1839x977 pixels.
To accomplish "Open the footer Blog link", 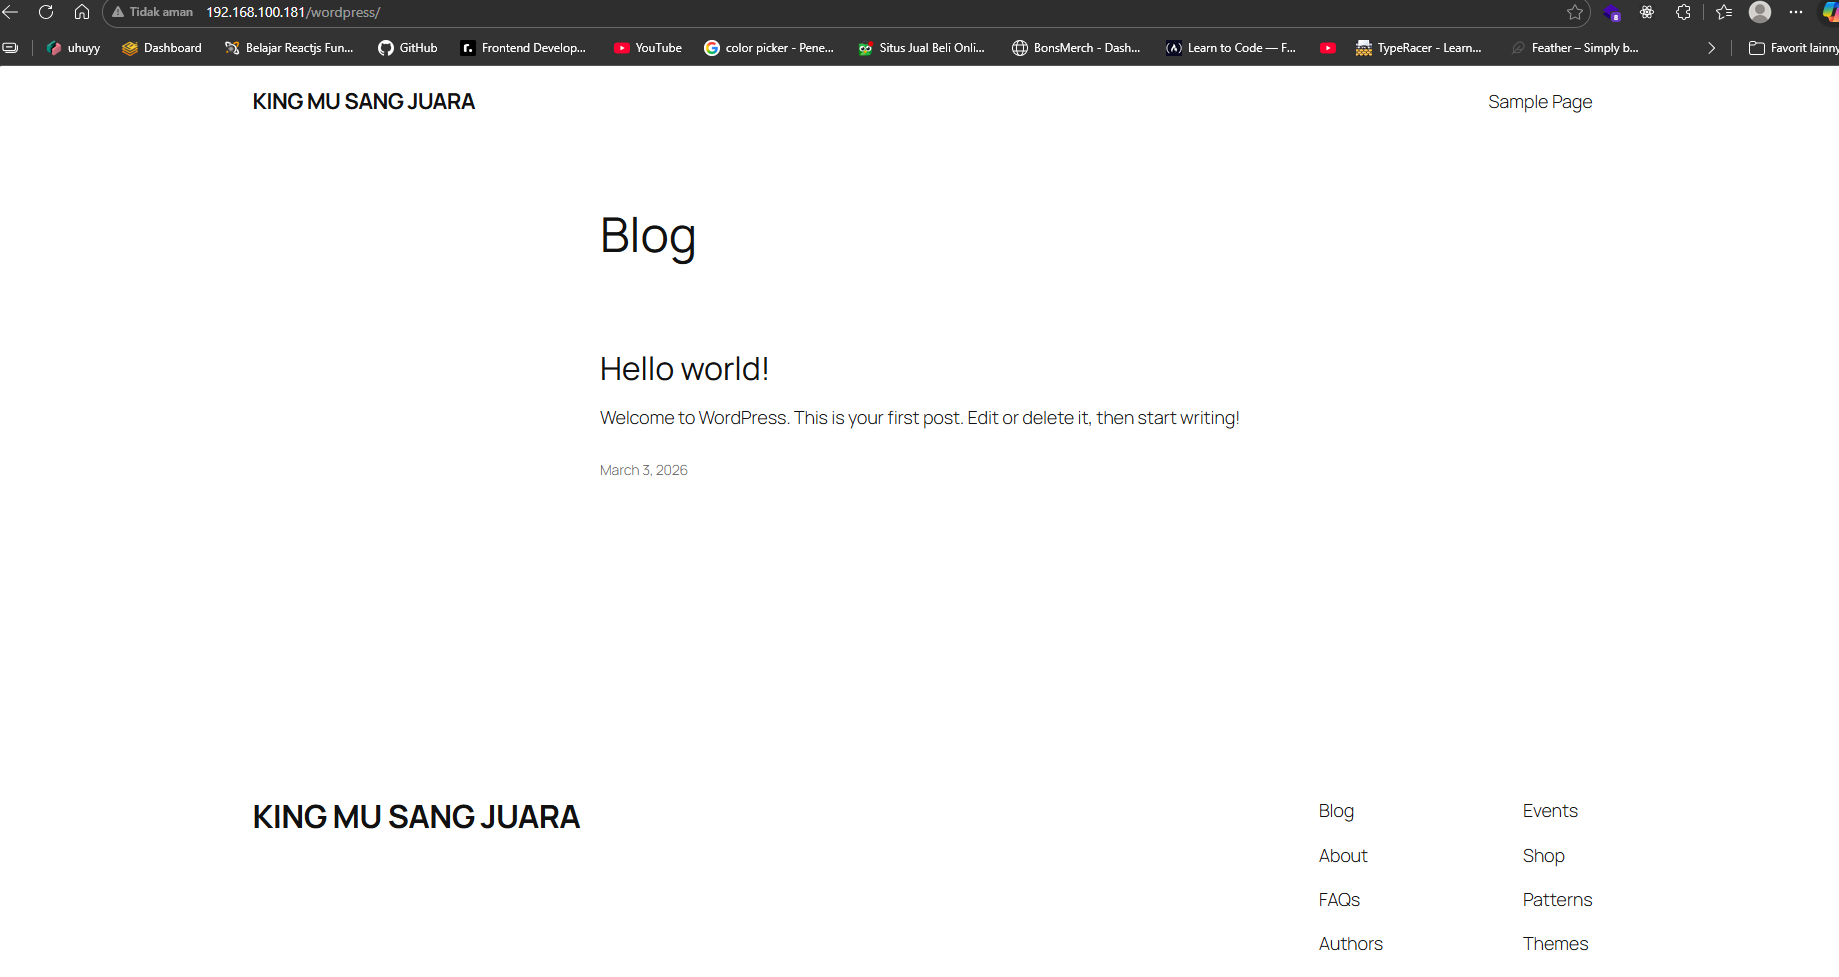I will click(x=1336, y=811).
